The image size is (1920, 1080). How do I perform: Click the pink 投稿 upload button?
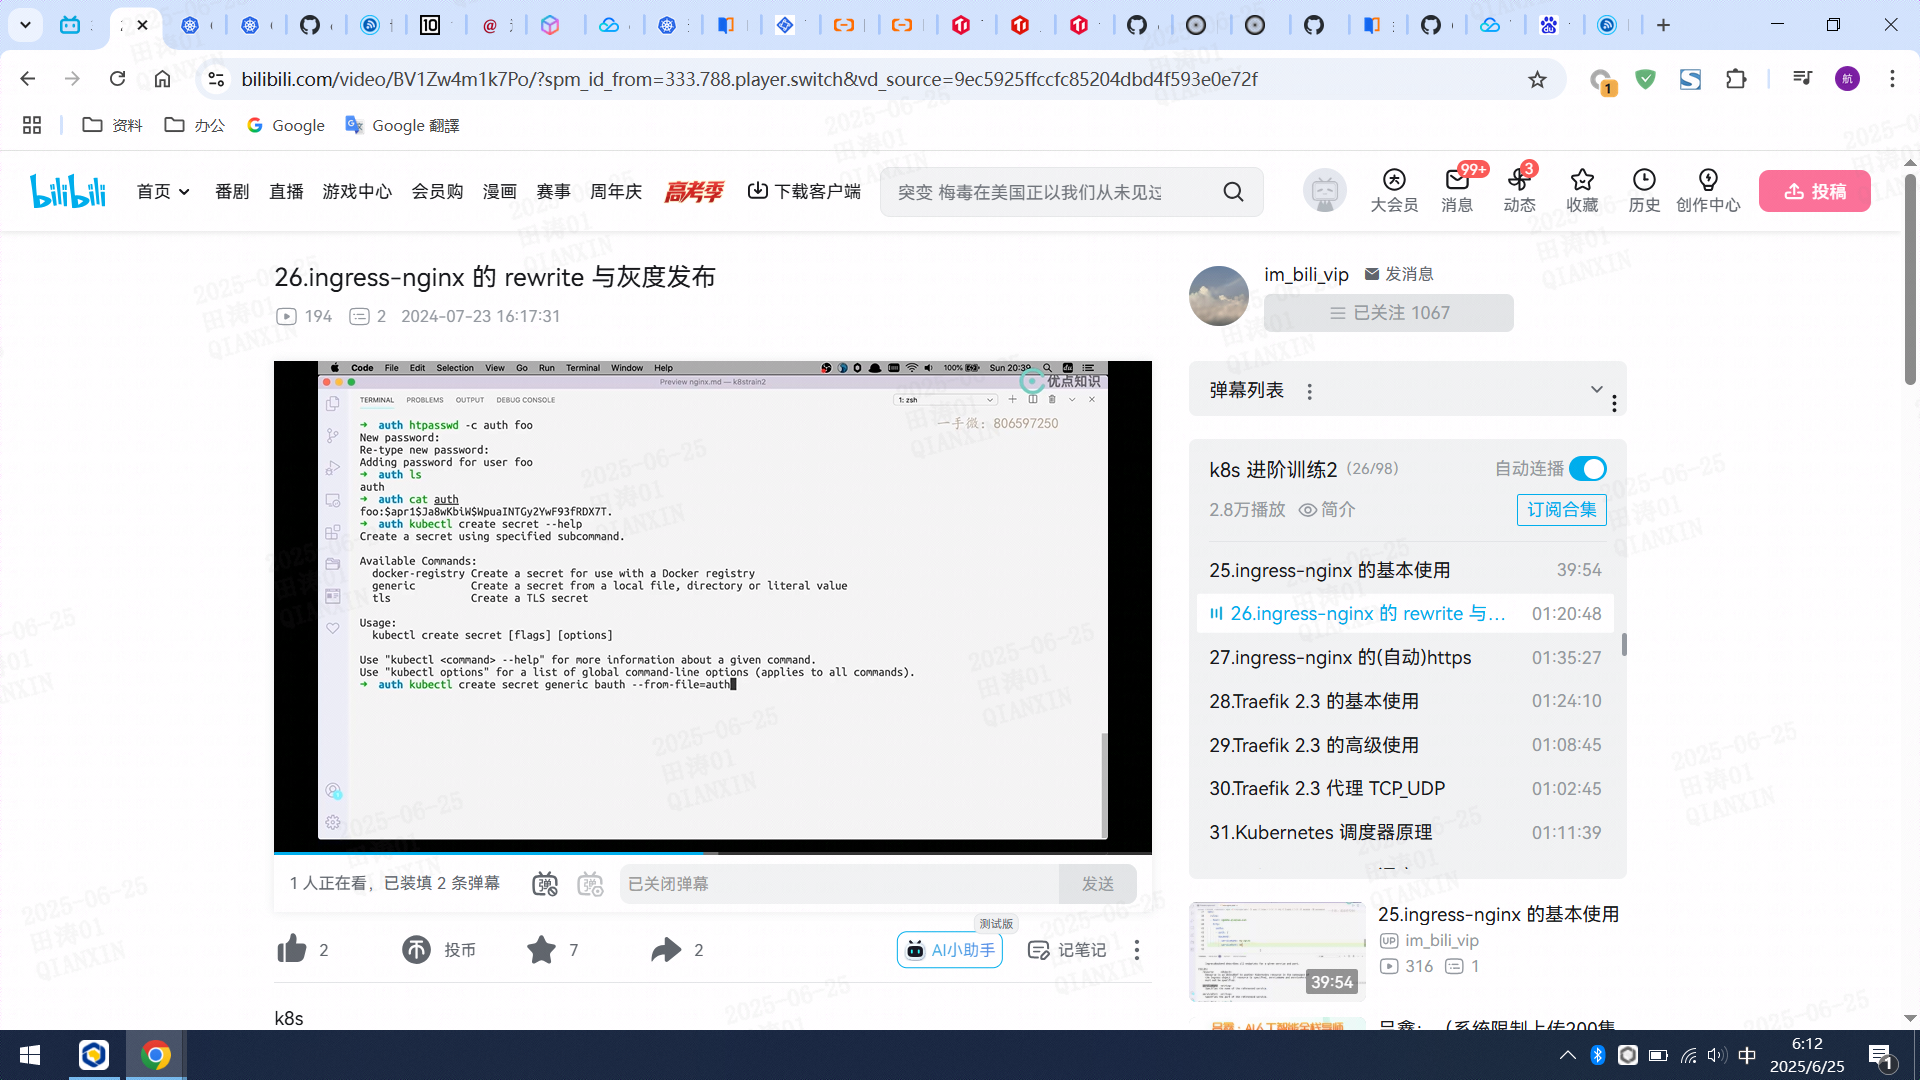coord(1814,191)
